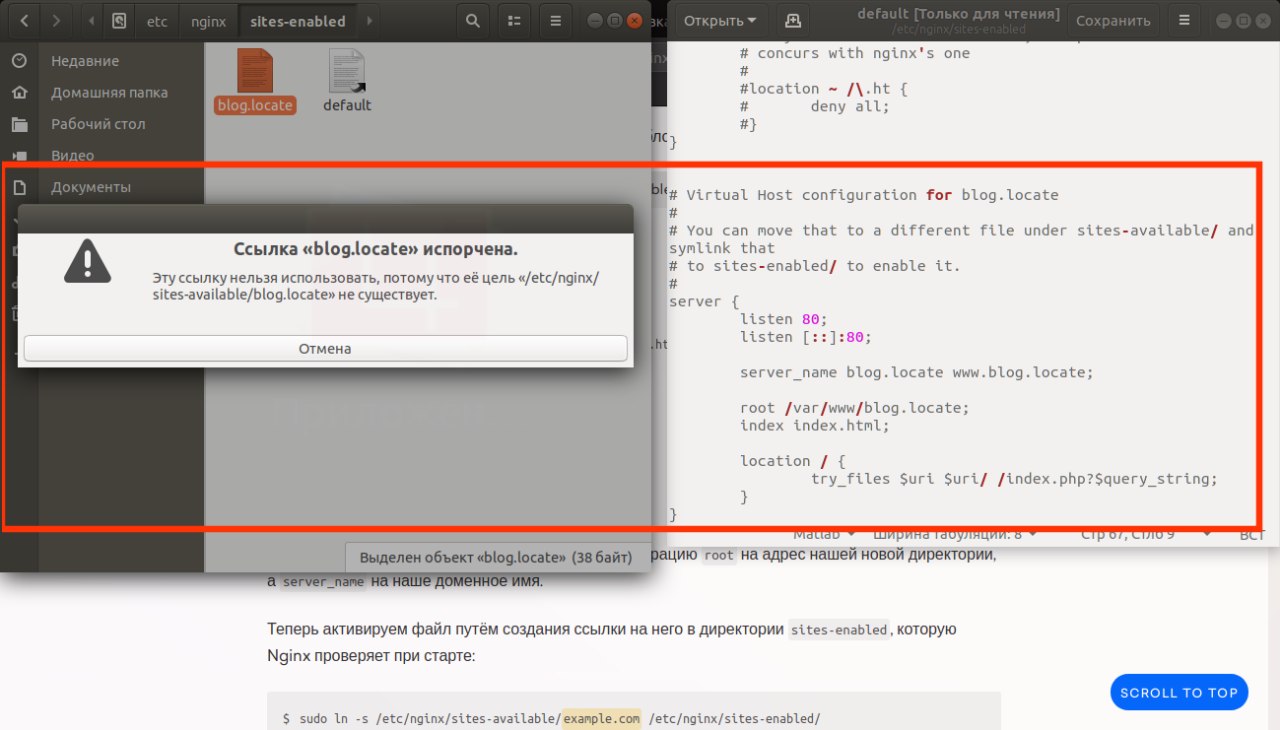
Task: Open 'Недавние' in the sidebar
Action: (85, 61)
